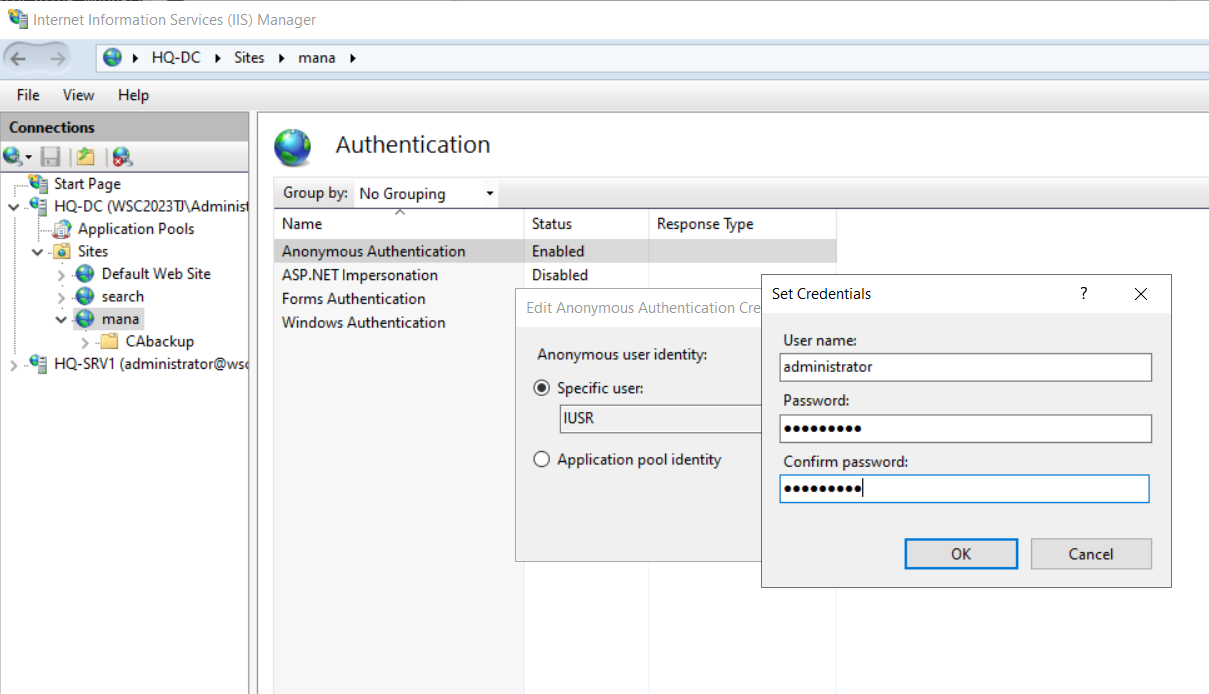This screenshot has height=694, width=1209.
Task: Choose Application pool identity radio button
Action: 542,460
